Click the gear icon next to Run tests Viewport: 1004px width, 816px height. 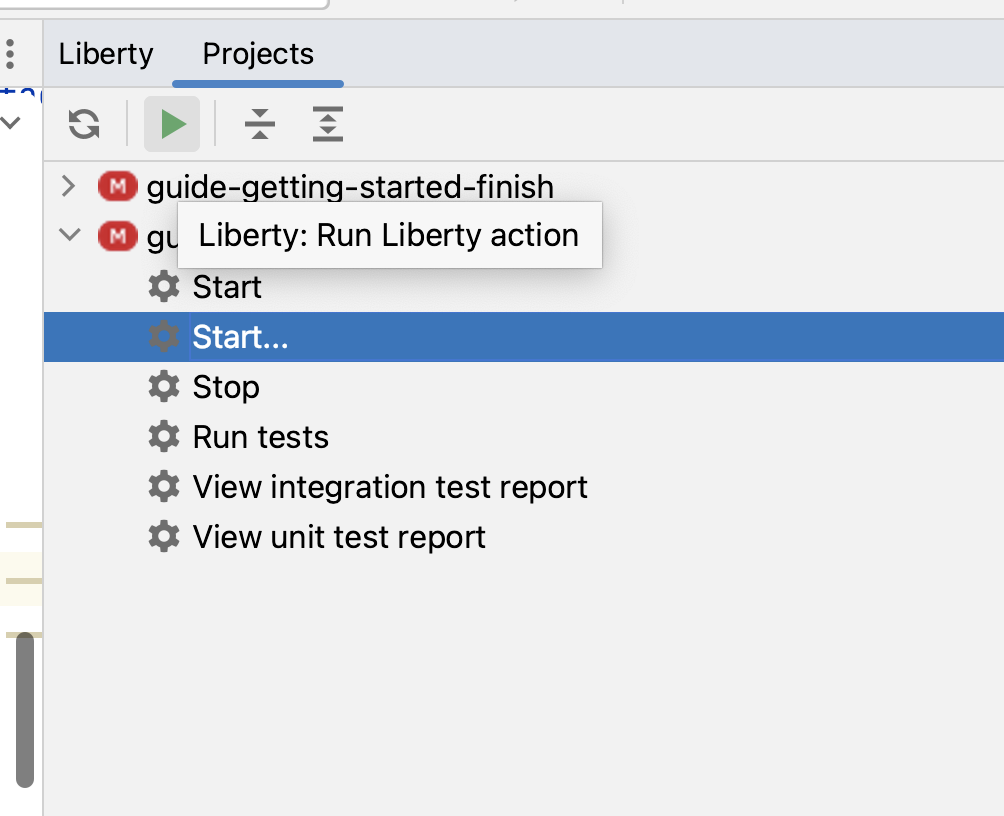pyautogui.click(x=163, y=437)
